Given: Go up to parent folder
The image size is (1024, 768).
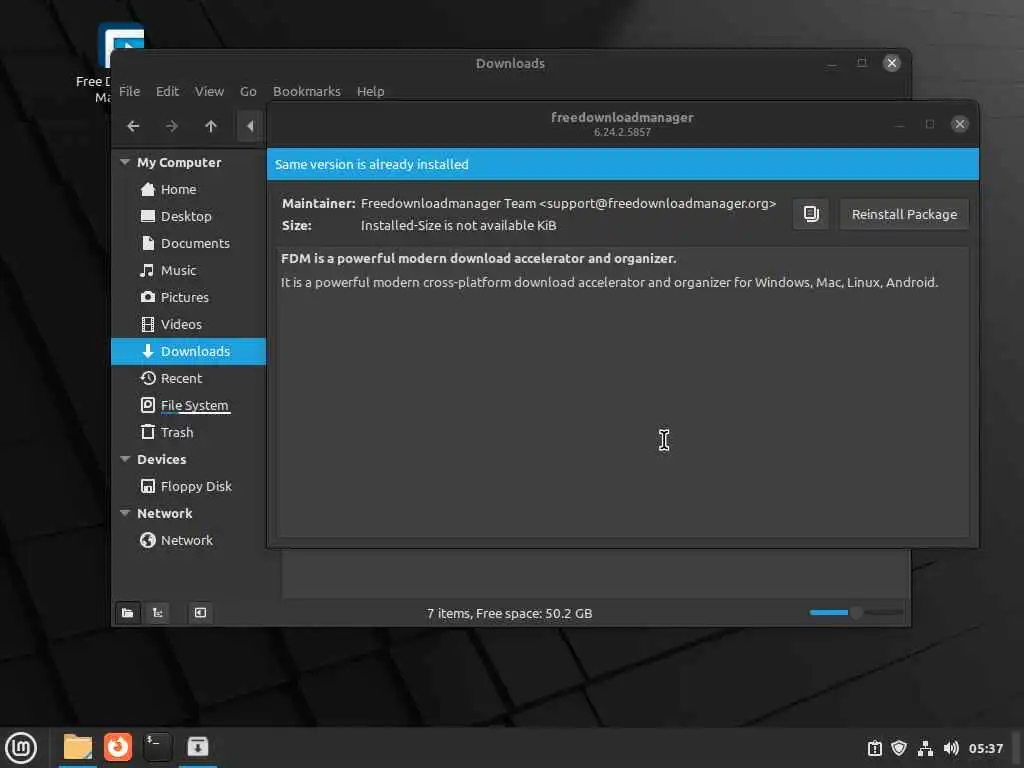Looking at the screenshot, I should click(x=210, y=126).
